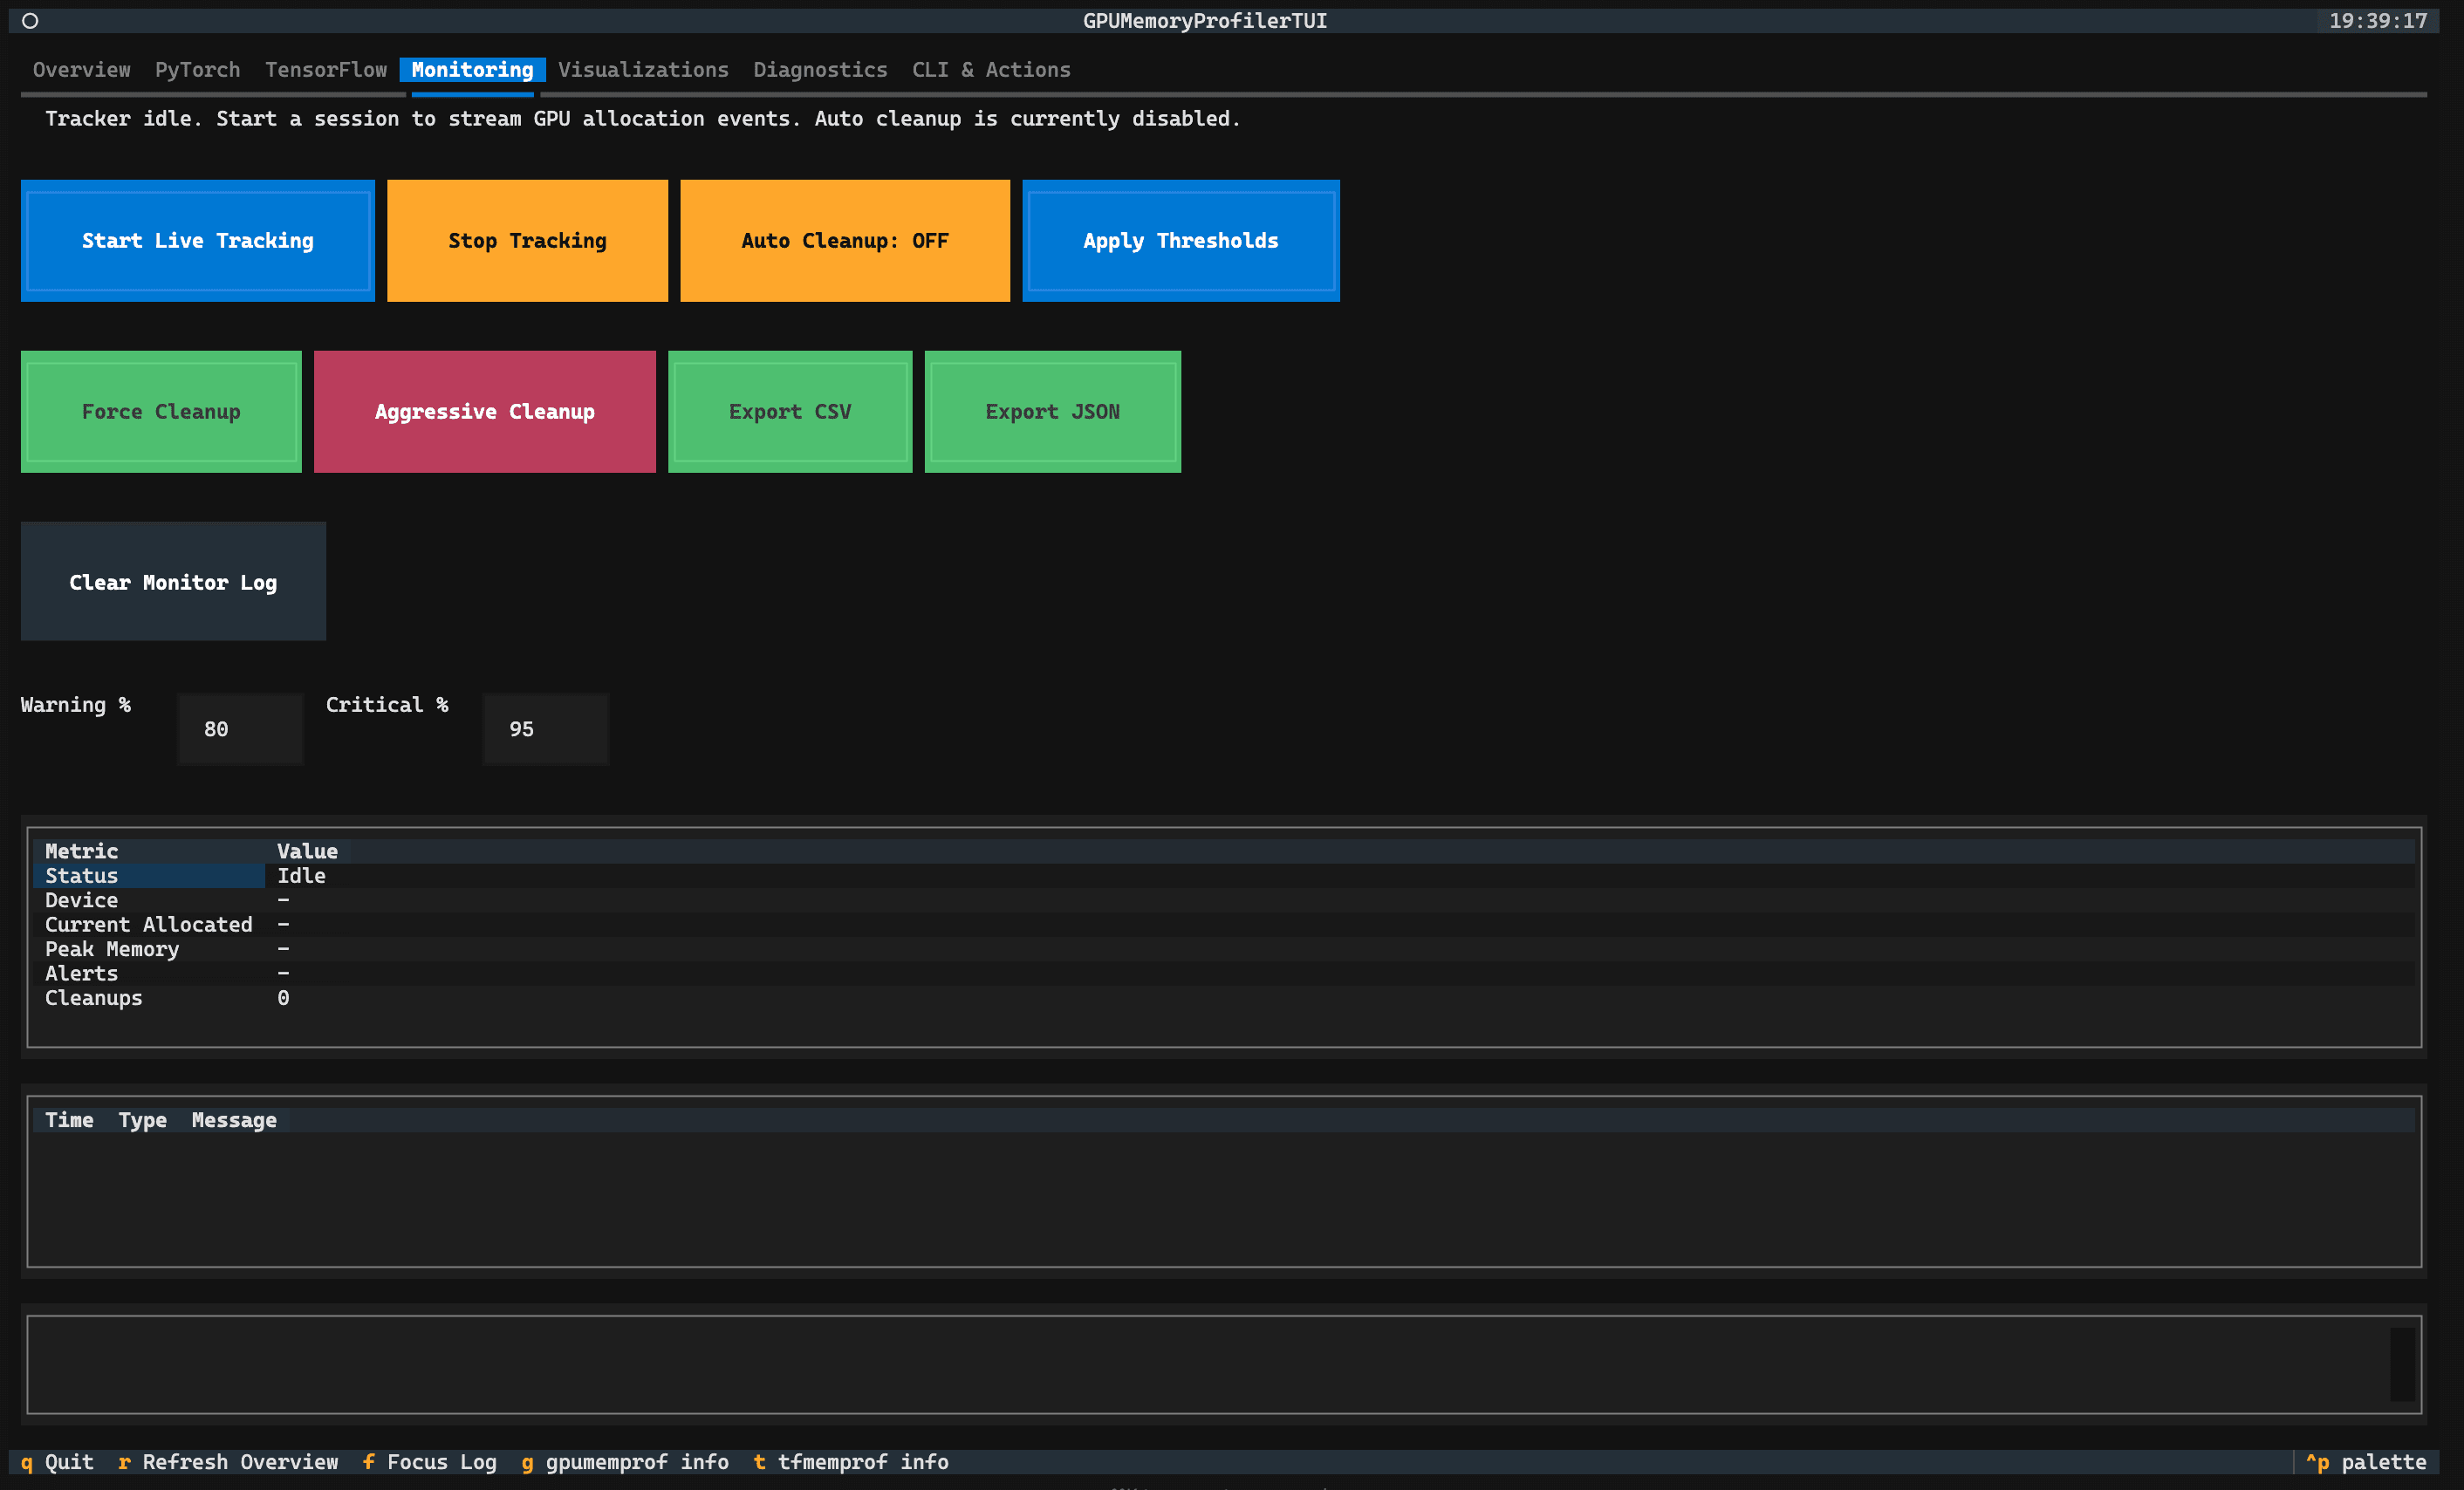Apply warning and critical thresholds
2464x1490 pixels.
(x=1180, y=240)
